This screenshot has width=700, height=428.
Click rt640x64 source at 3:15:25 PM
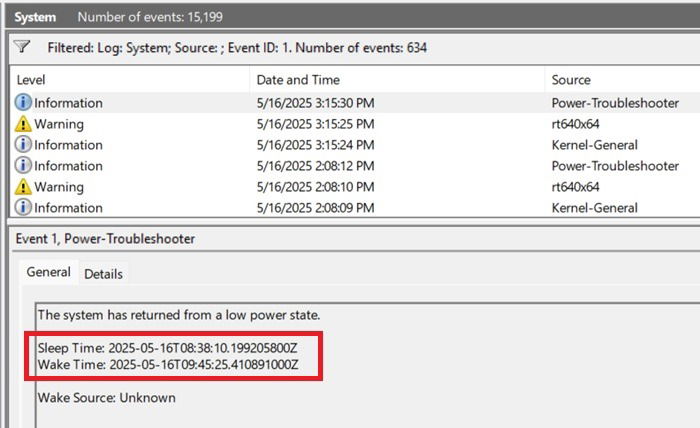point(575,124)
